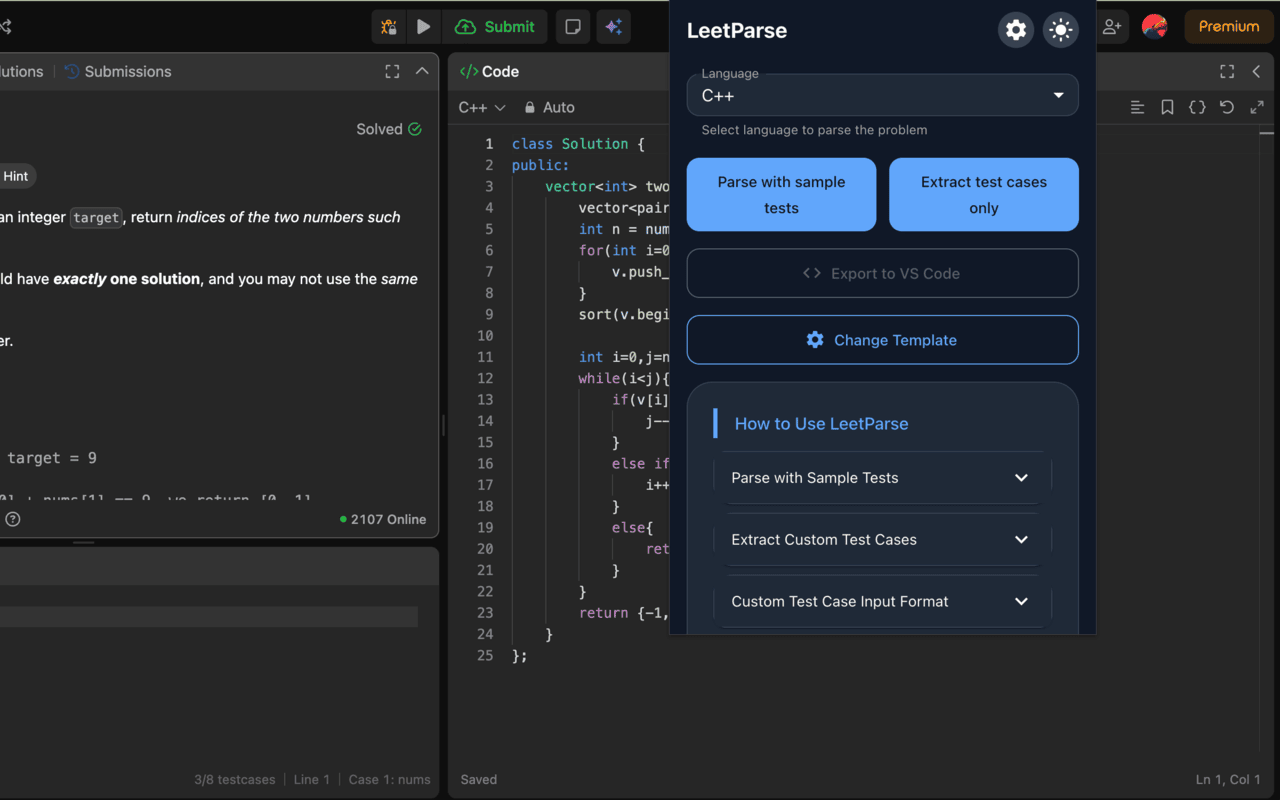This screenshot has width=1280, height=800.
Task: Open LeetParse settings gear
Action: click(x=1015, y=30)
